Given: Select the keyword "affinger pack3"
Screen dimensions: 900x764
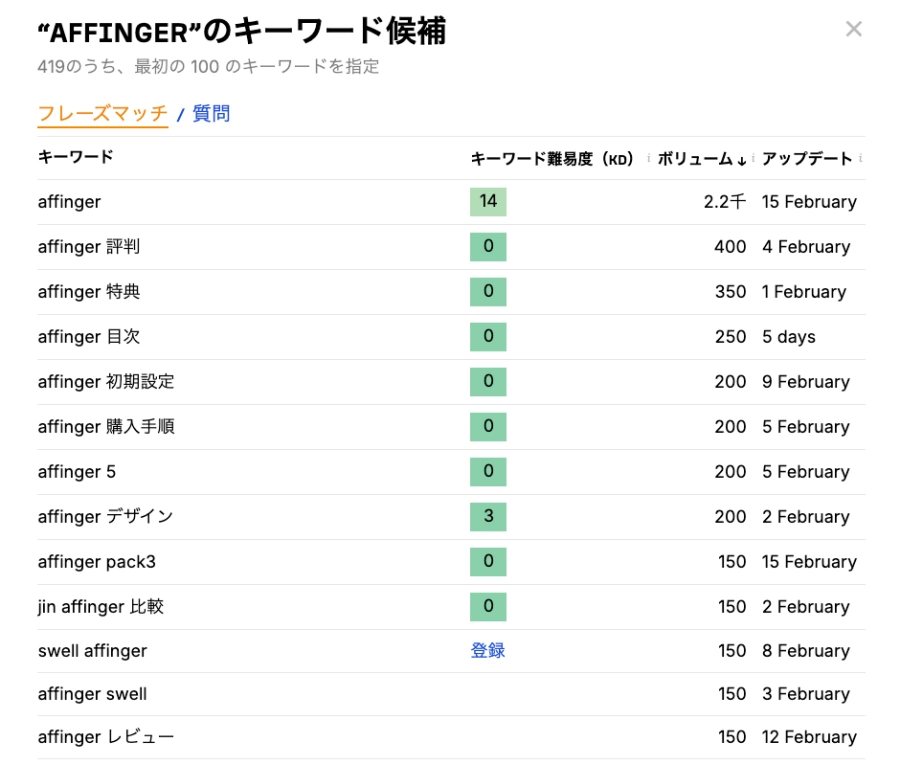Looking at the screenshot, I should click(x=97, y=561).
